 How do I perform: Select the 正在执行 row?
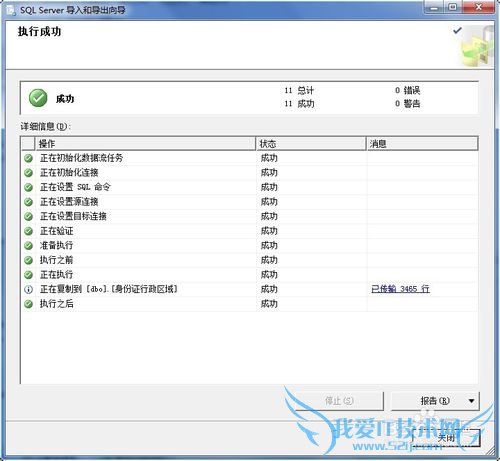tap(249, 275)
